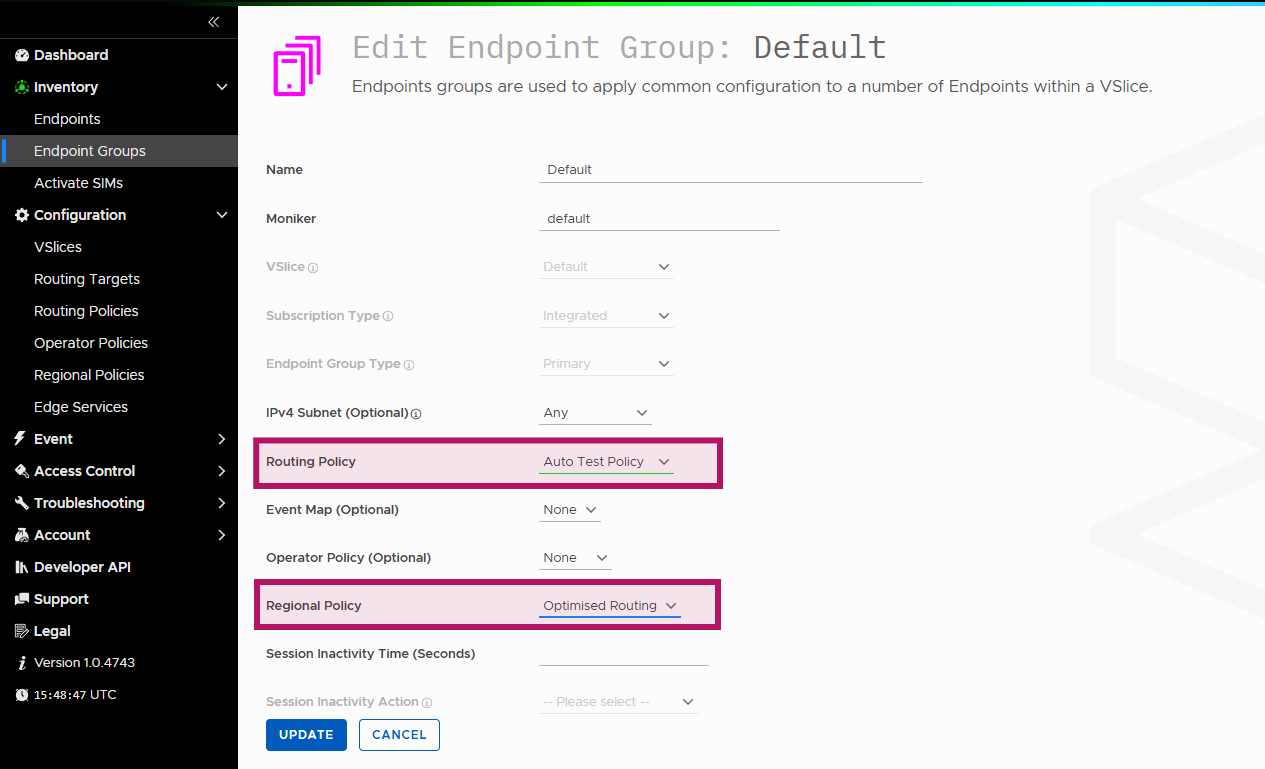Open the Regional Policy dropdown

point(610,606)
